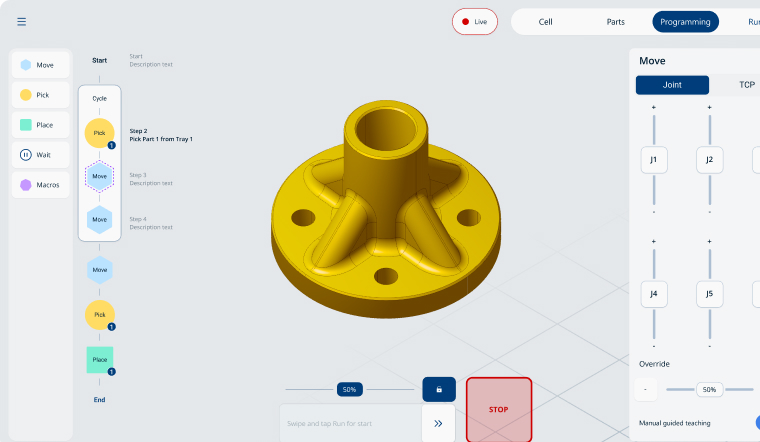Select the green Place node in flow
Viewport: 760px width, 442px height.
99,360
